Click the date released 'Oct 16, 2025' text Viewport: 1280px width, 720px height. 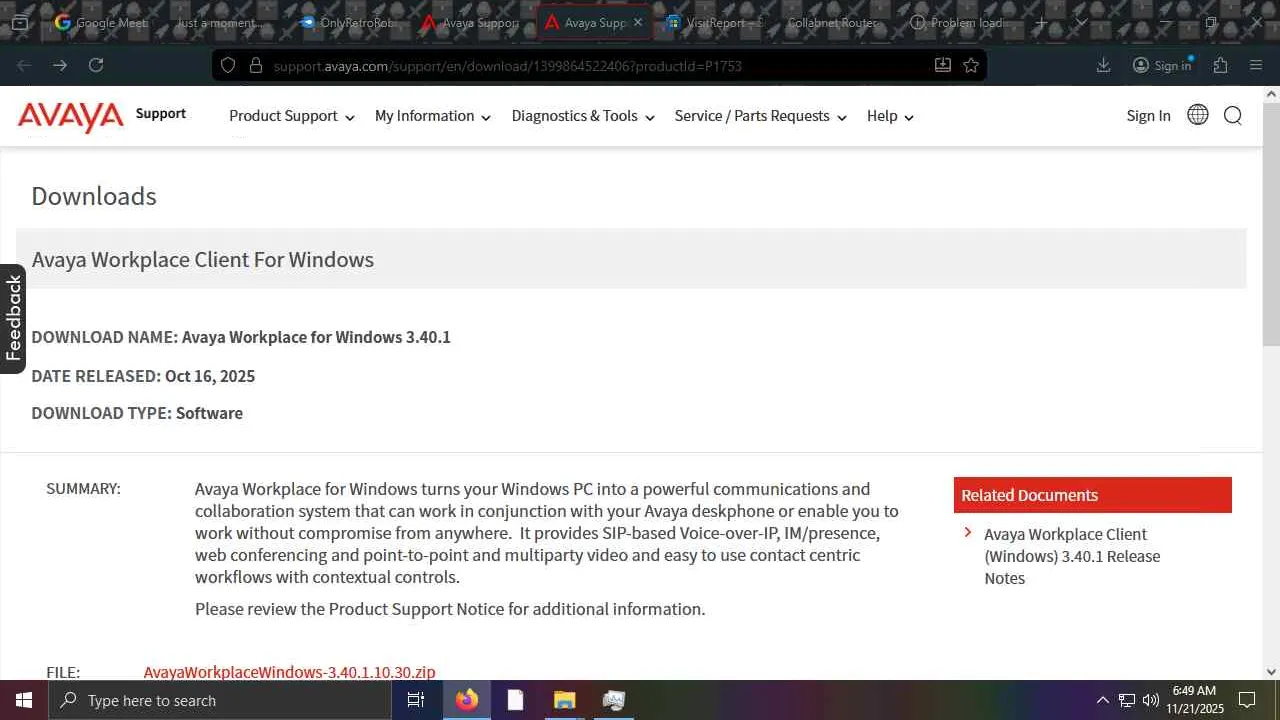(x=210, y=376)
